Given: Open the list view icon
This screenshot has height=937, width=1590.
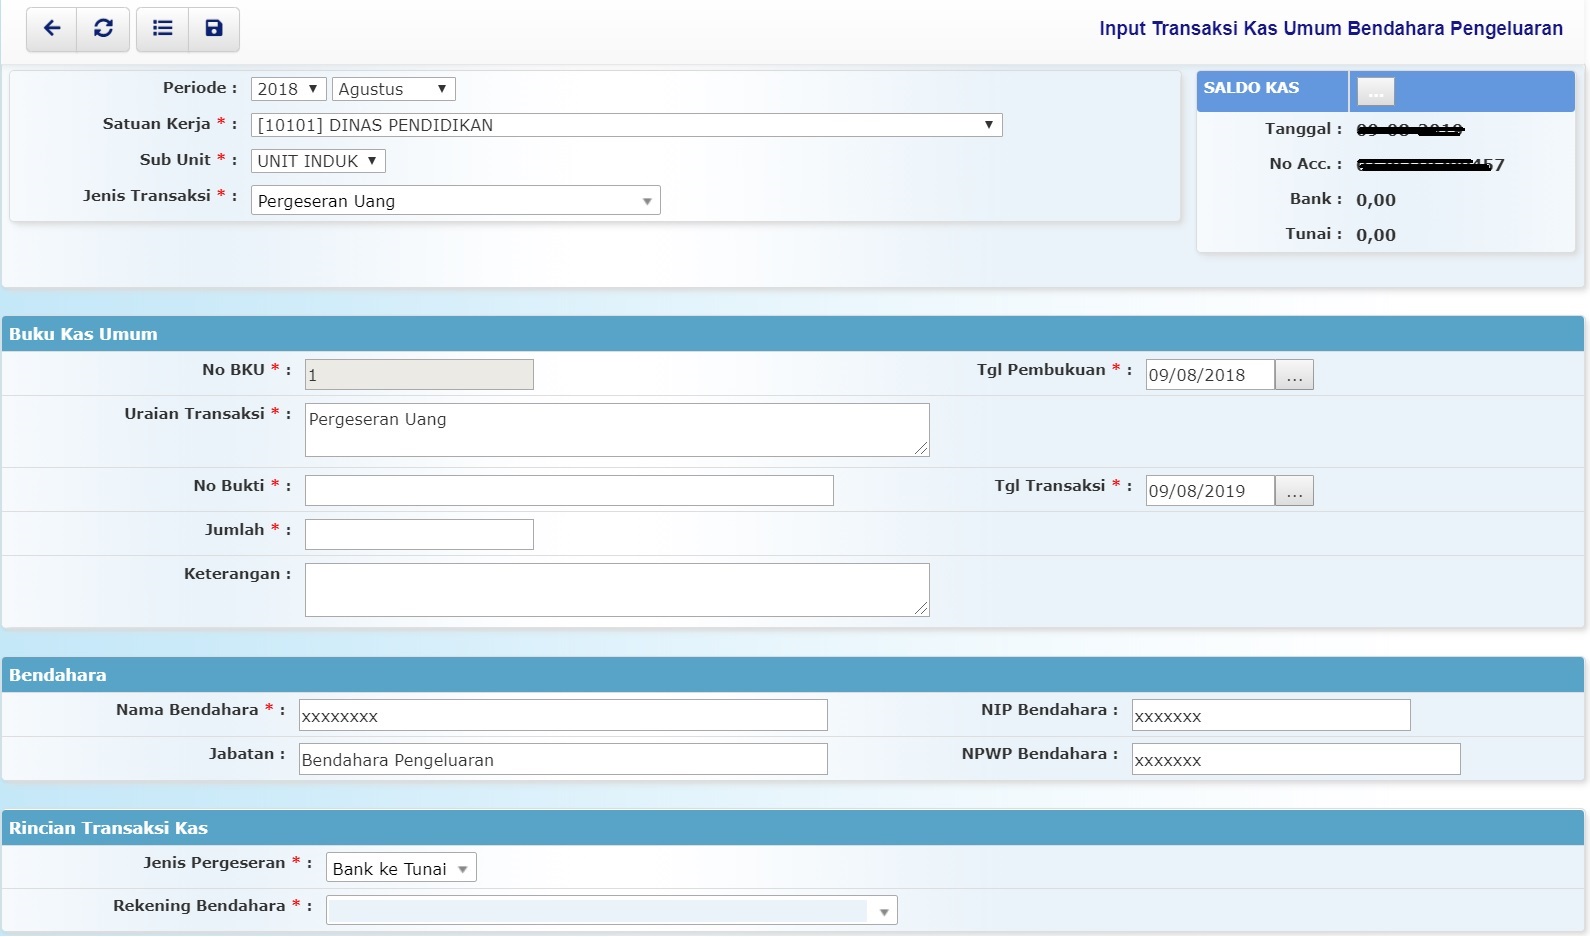Looking at the screenshot, I should pos(162,29).
